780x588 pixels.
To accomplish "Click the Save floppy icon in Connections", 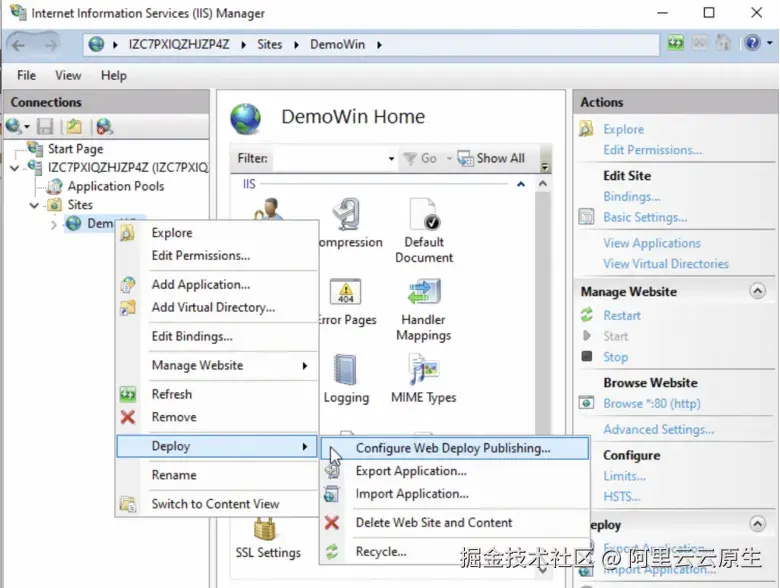I will point(45,127).
